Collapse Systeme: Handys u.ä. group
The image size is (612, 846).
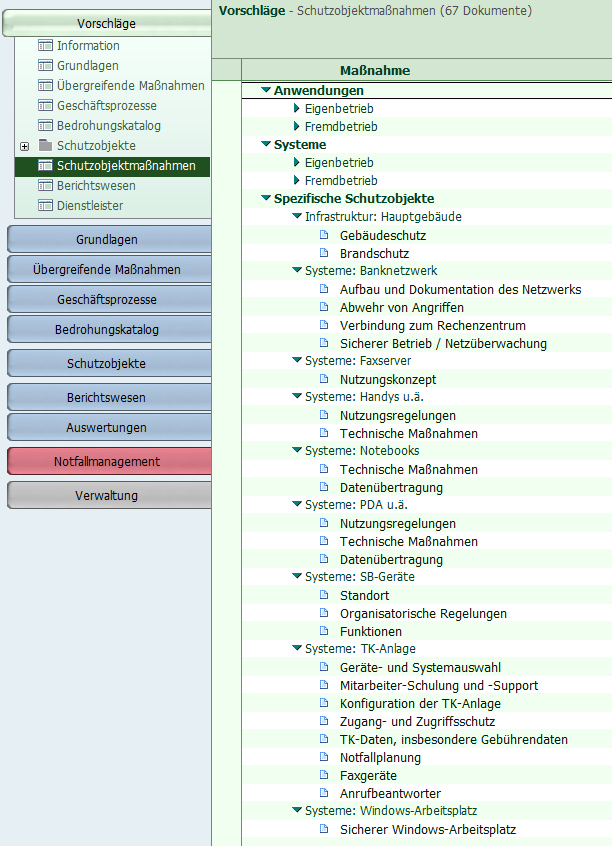coord(296,396)
